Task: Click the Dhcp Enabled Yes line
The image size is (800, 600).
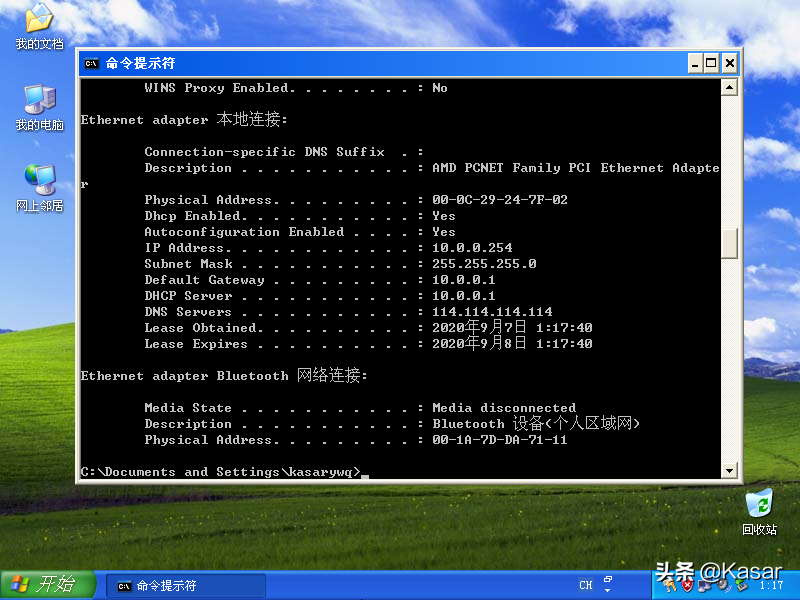Action: pos(300,215)
